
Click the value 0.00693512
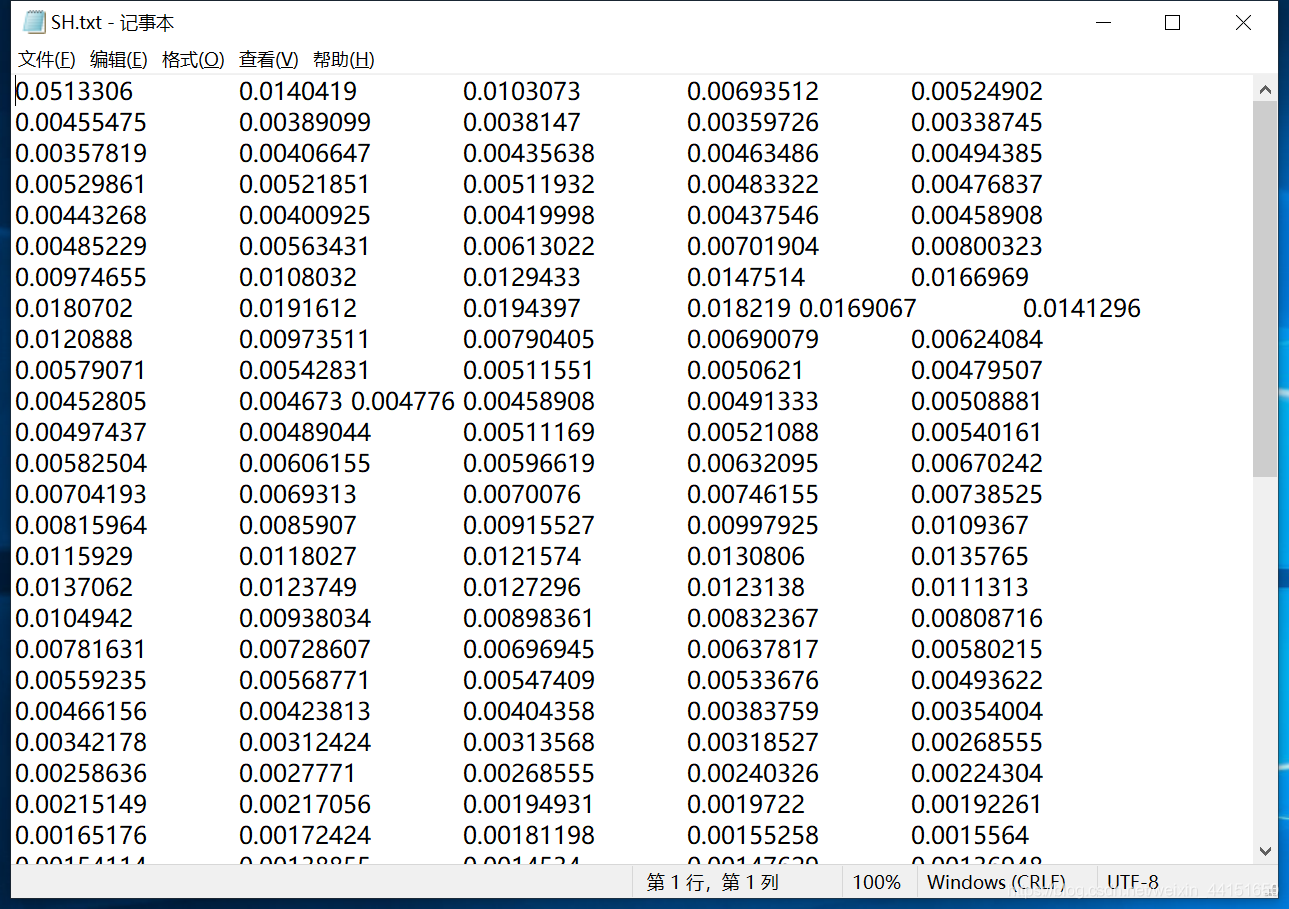click(x=753, y=92)
